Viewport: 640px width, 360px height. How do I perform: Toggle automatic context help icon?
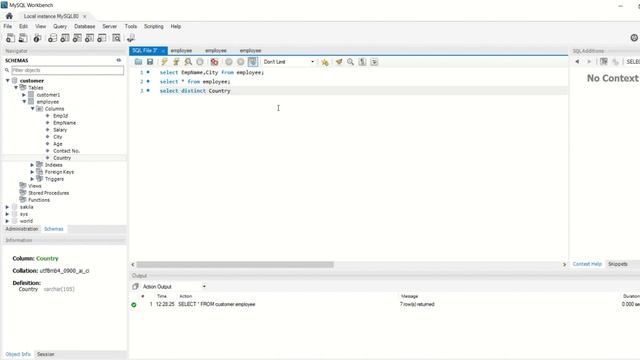604,62
